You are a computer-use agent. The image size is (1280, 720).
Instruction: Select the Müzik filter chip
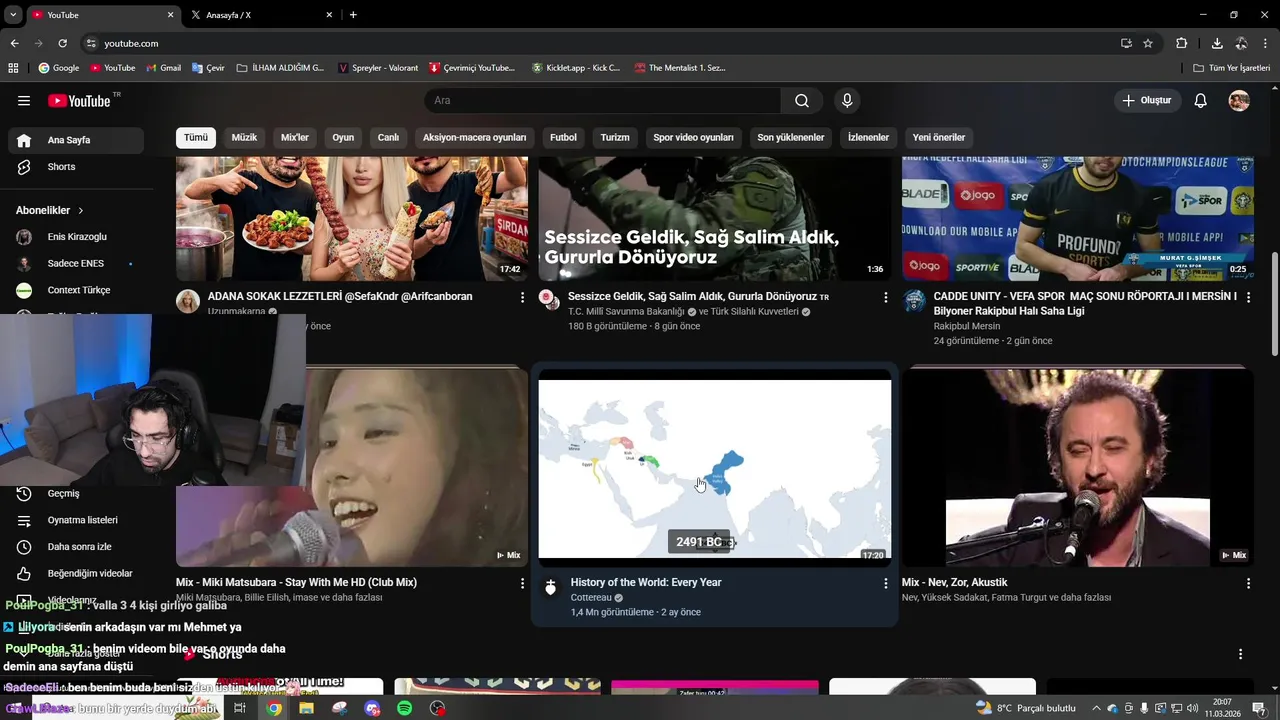point(244,138)
